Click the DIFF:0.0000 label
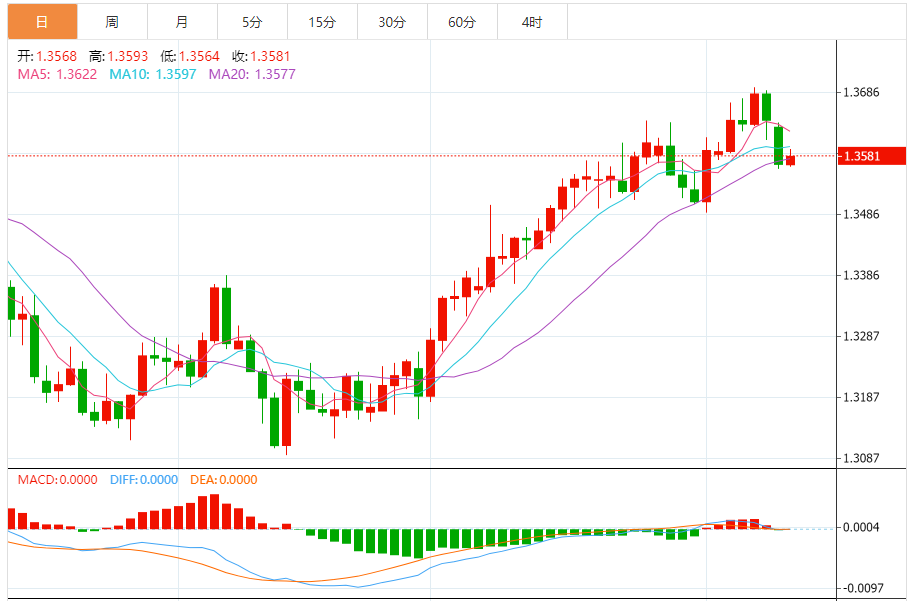916x601 pixels. 144,480
